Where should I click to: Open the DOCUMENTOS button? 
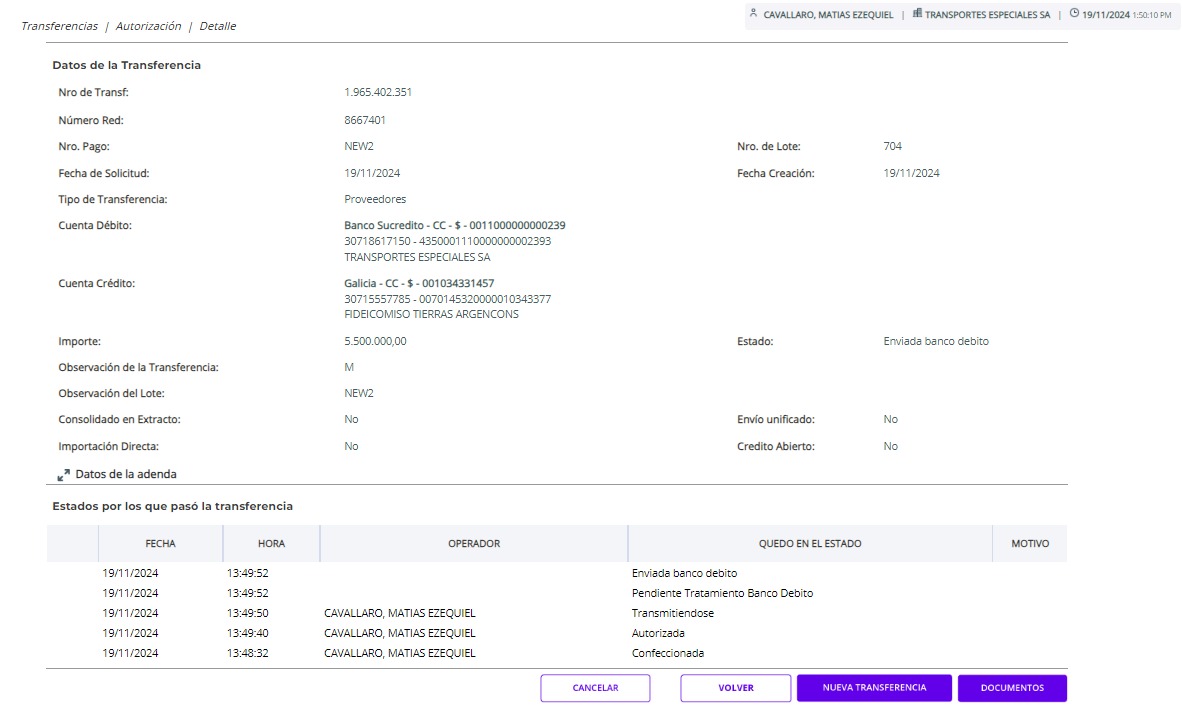tap(1012, 688)
